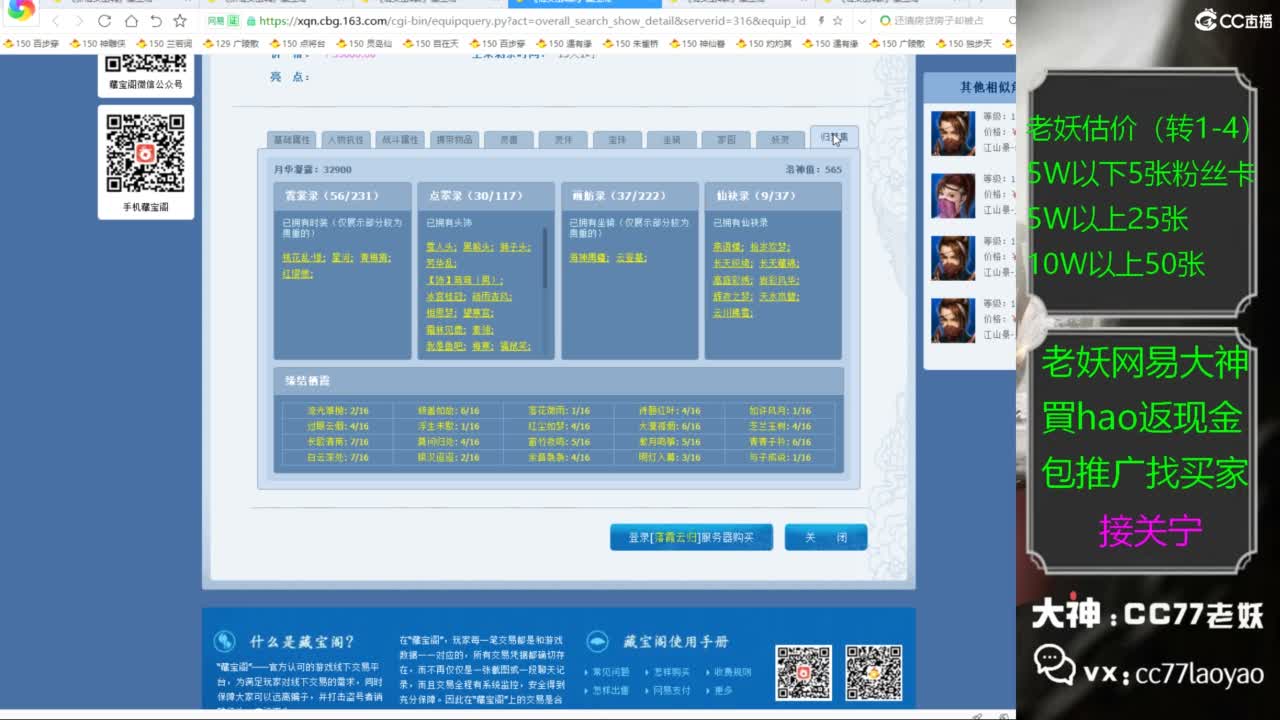Open the 150 神仙眷 bookmark
This screenshot has height=720, width=1280.
point(697,44)
